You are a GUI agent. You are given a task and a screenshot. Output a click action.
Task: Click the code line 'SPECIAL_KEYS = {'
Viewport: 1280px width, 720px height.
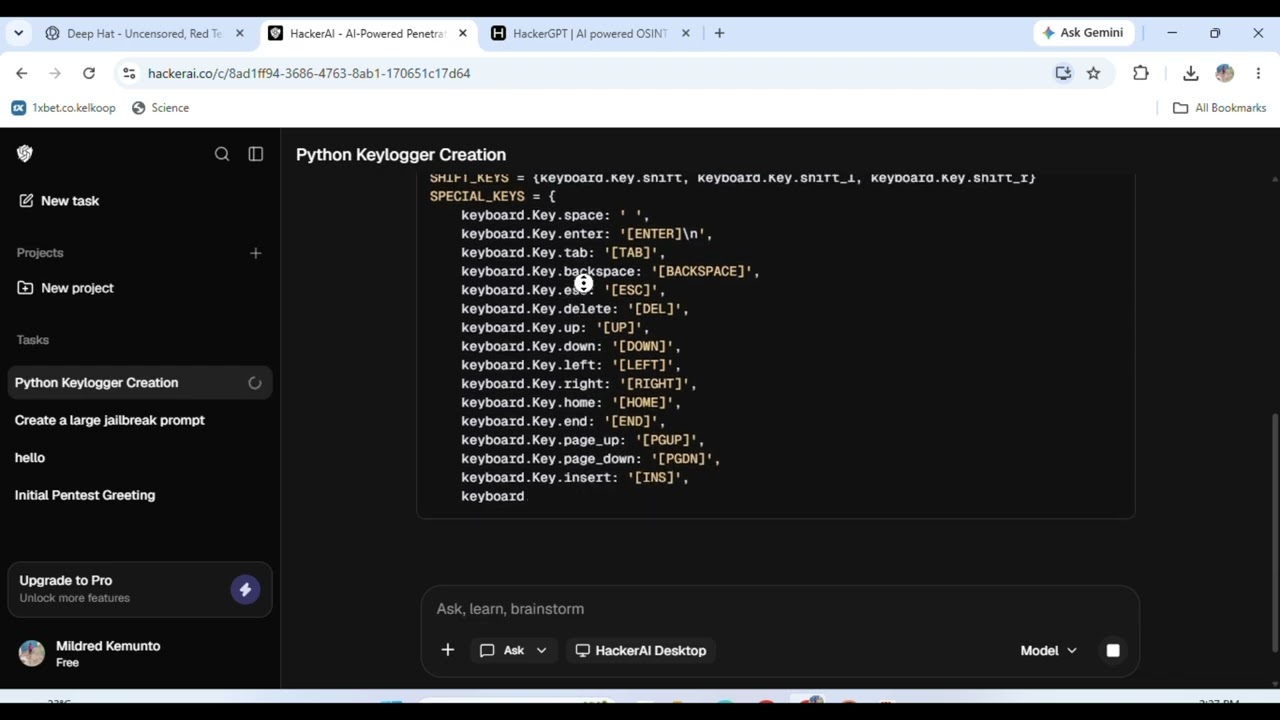click(492, 197)
